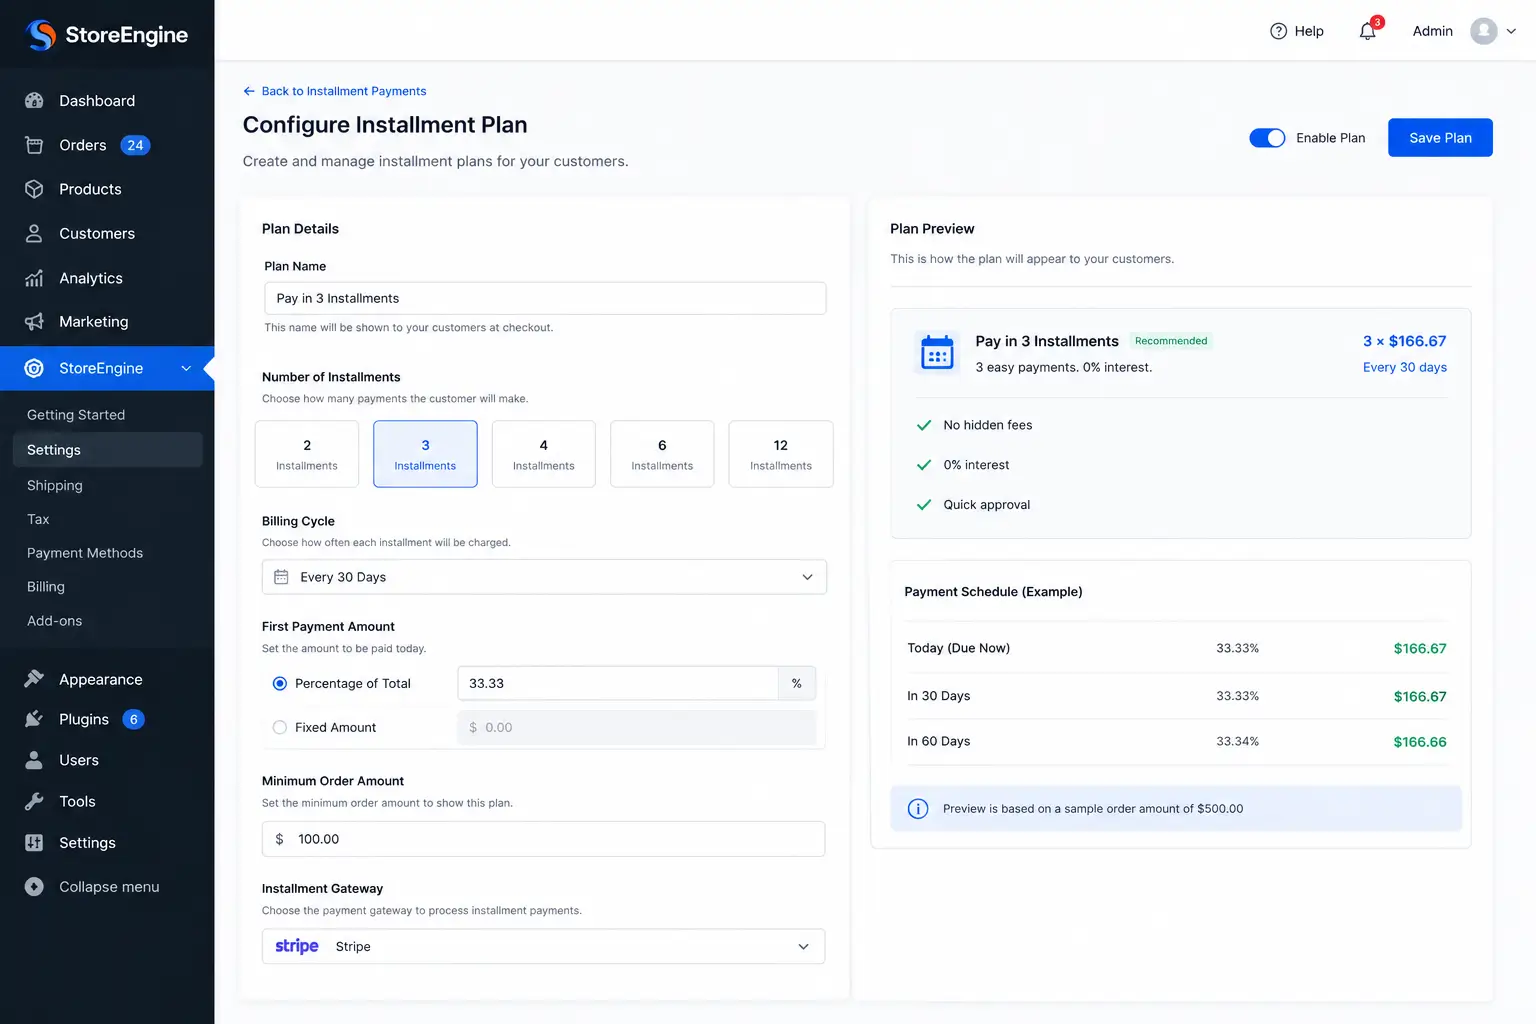Screen dimensions: 1536x1024
Task: Click the In 30 Days schedule row
Action: [x=1177, y=696]
